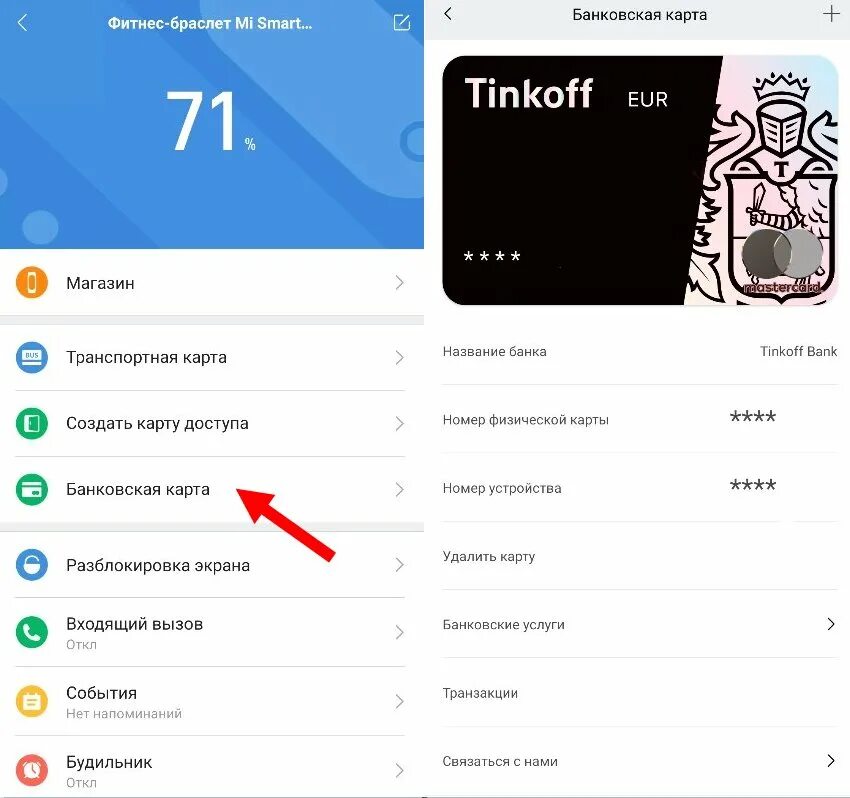Open Транзакции
The image size is (850, 798).
[640, 693]
